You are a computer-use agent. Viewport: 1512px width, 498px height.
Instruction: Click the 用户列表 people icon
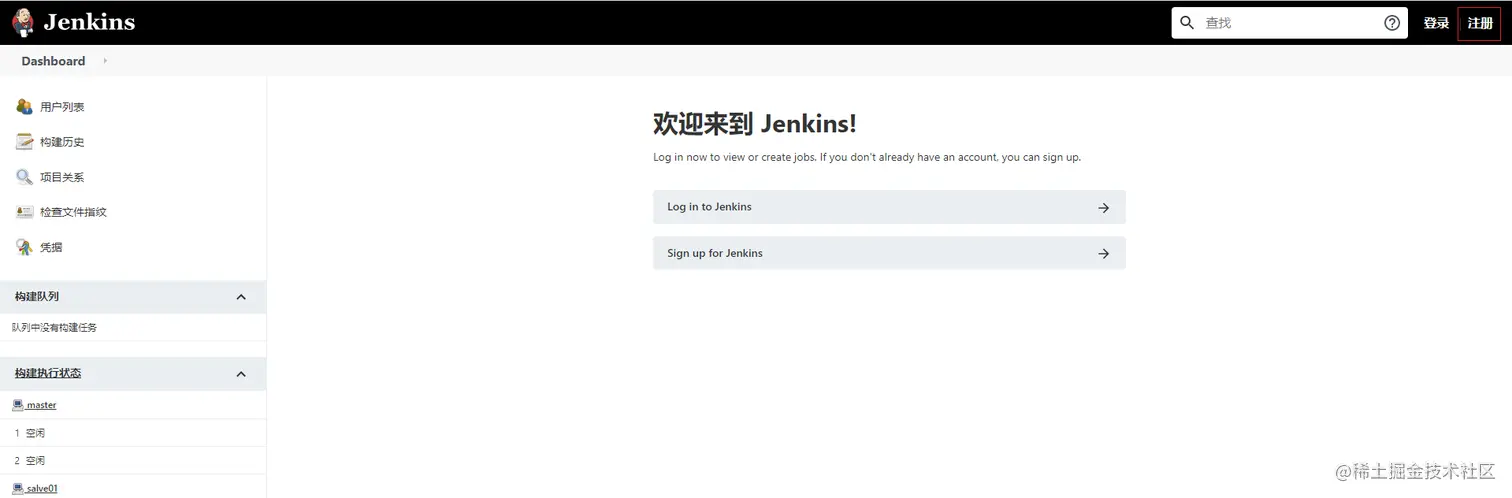tap(24, 106)
